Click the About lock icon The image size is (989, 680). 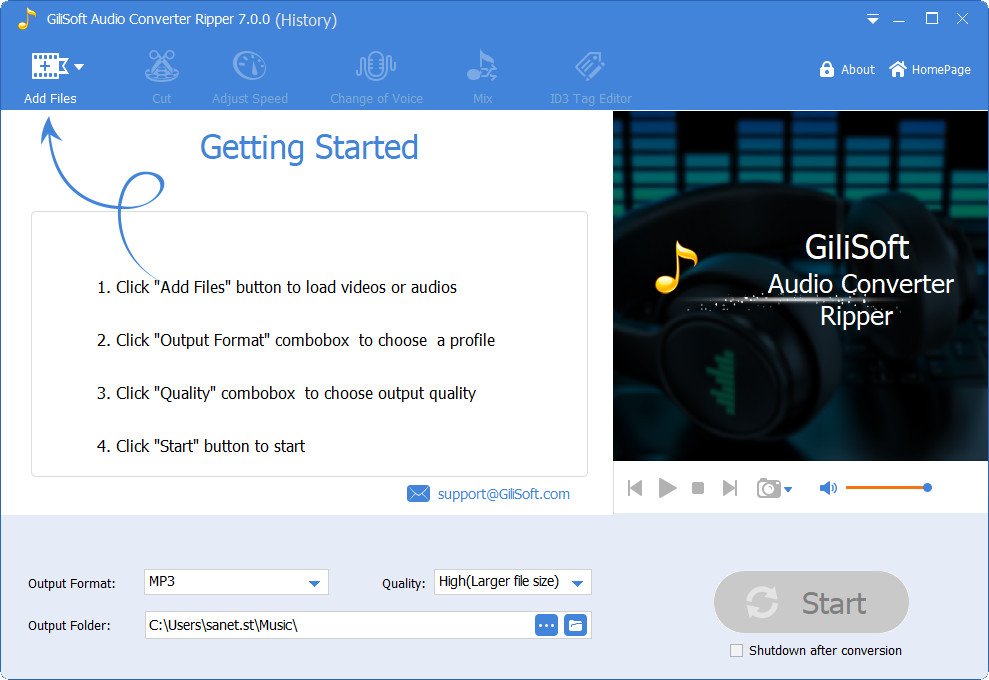(827, 70)
